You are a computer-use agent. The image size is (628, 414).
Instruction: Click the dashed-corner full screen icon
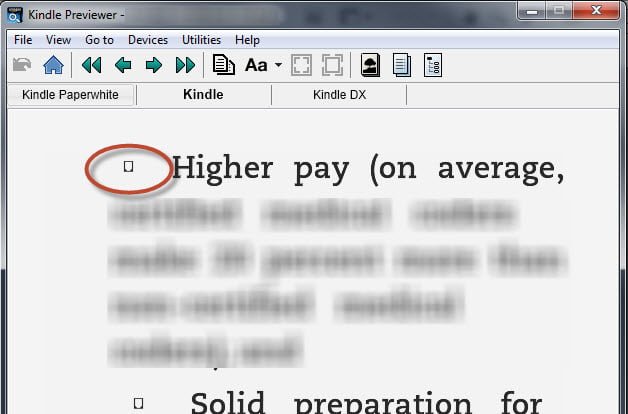pyautogui.click(x=301, y=65)
